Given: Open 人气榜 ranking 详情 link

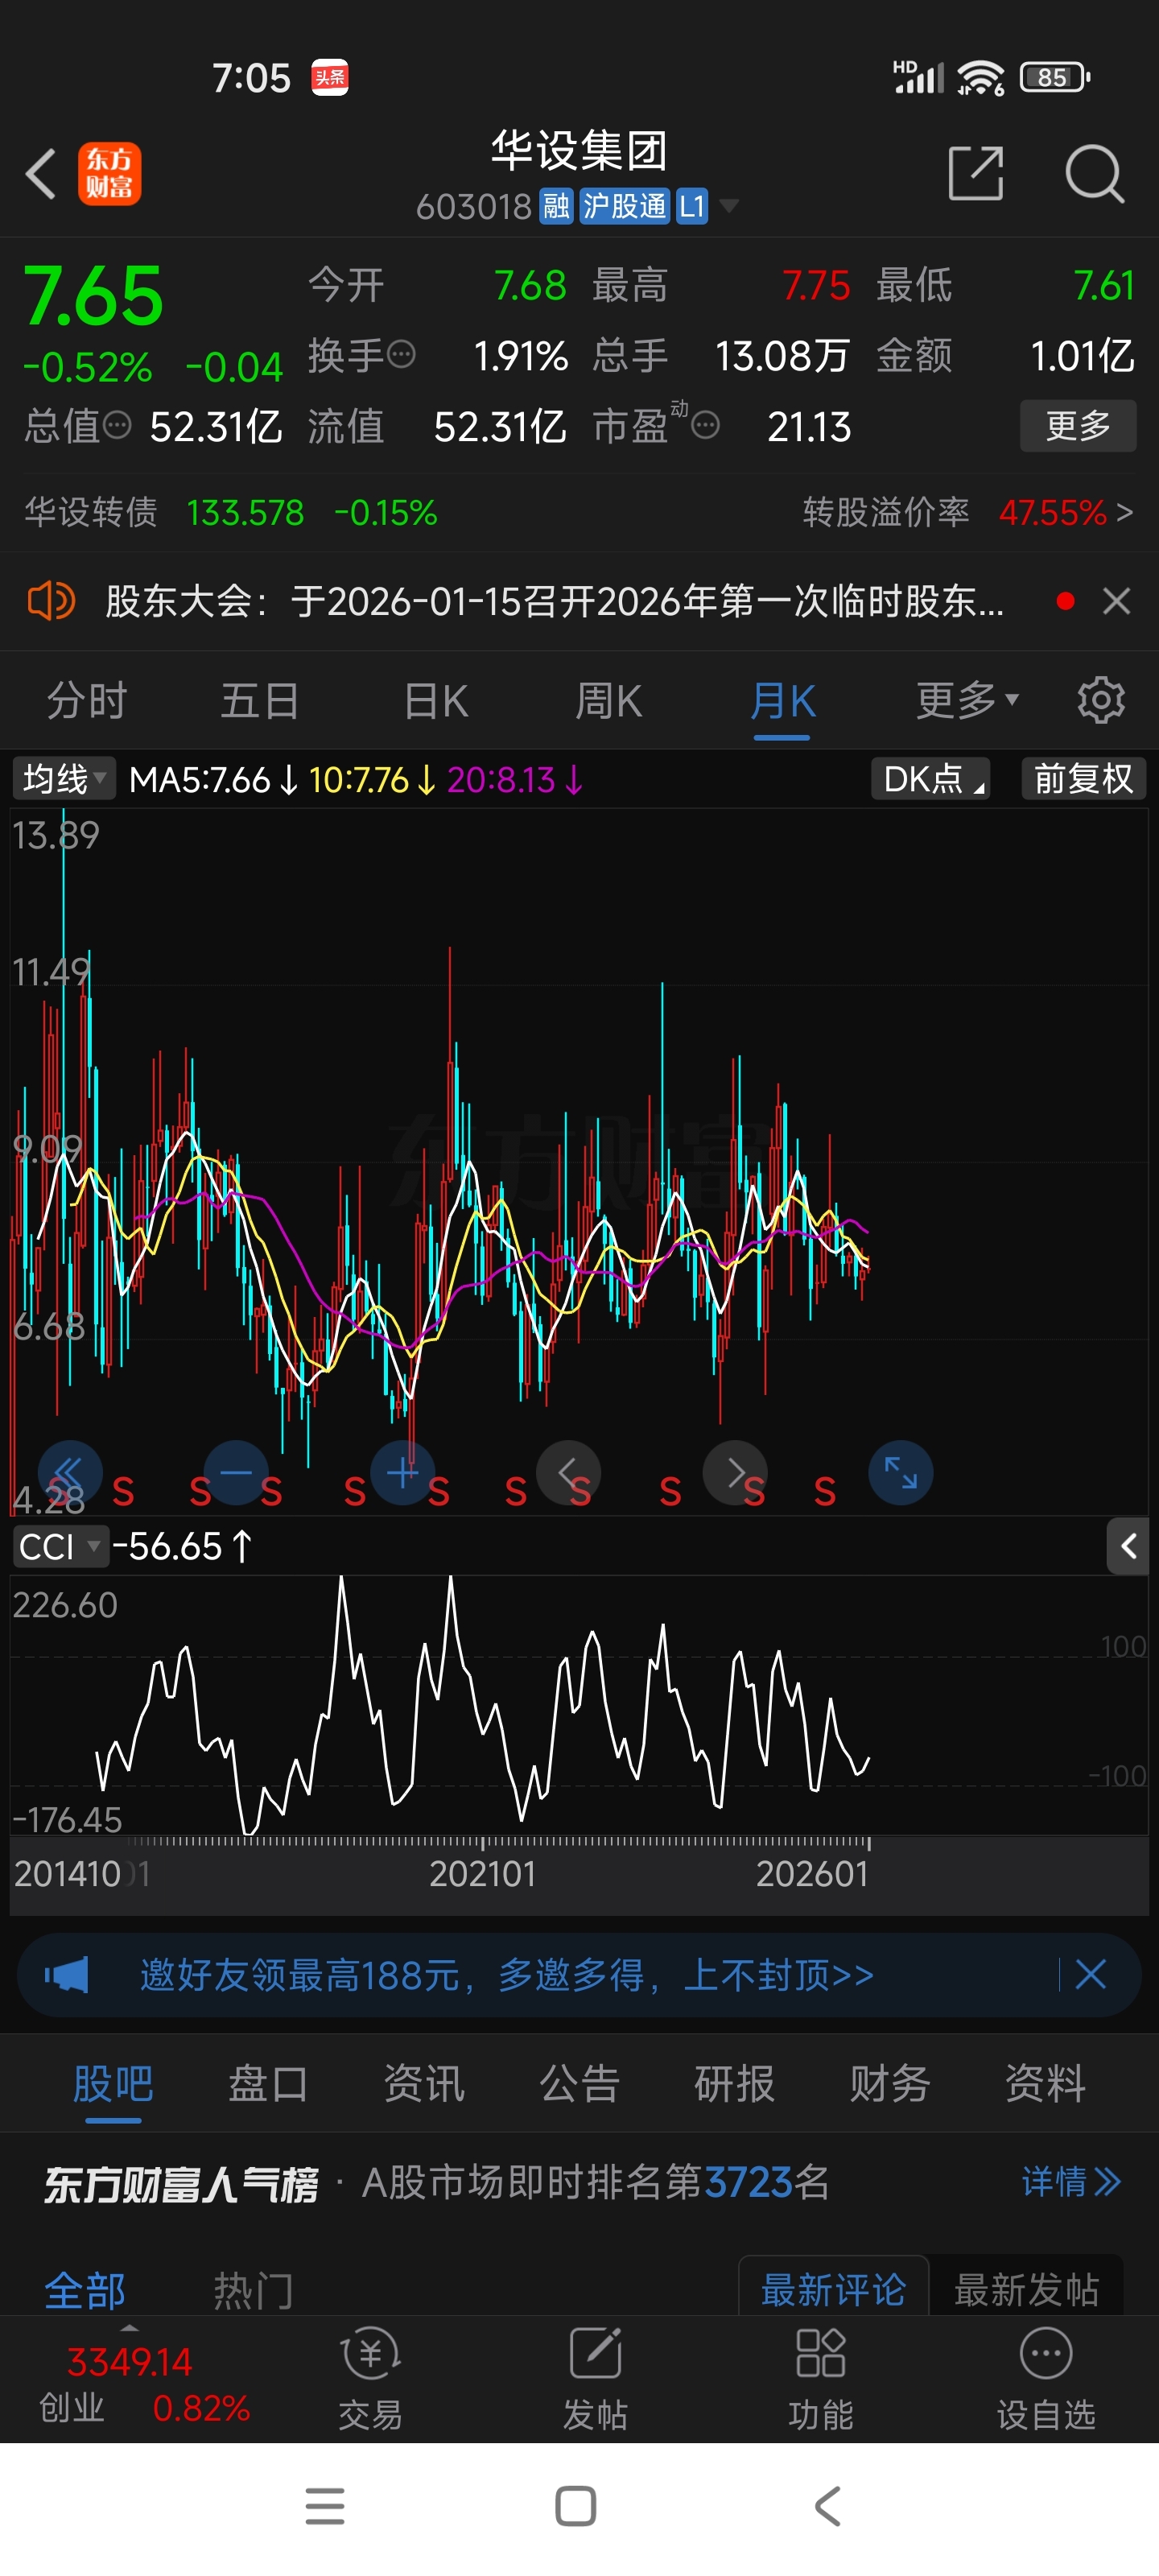Looking at the screenshot, I should (x=1071, y=2182).
